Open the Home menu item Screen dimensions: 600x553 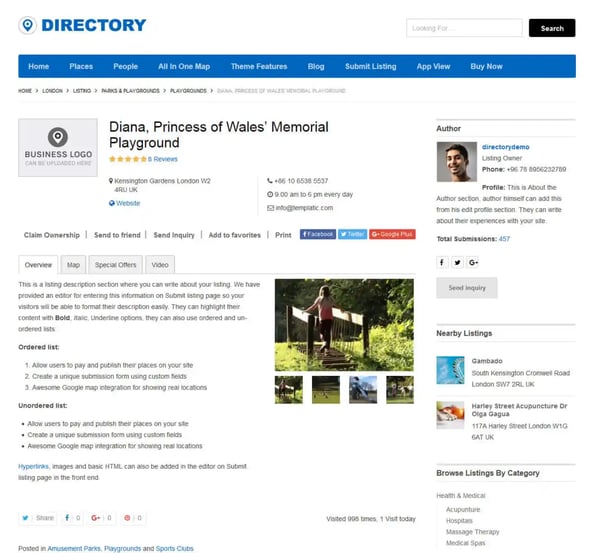(39, 66)
